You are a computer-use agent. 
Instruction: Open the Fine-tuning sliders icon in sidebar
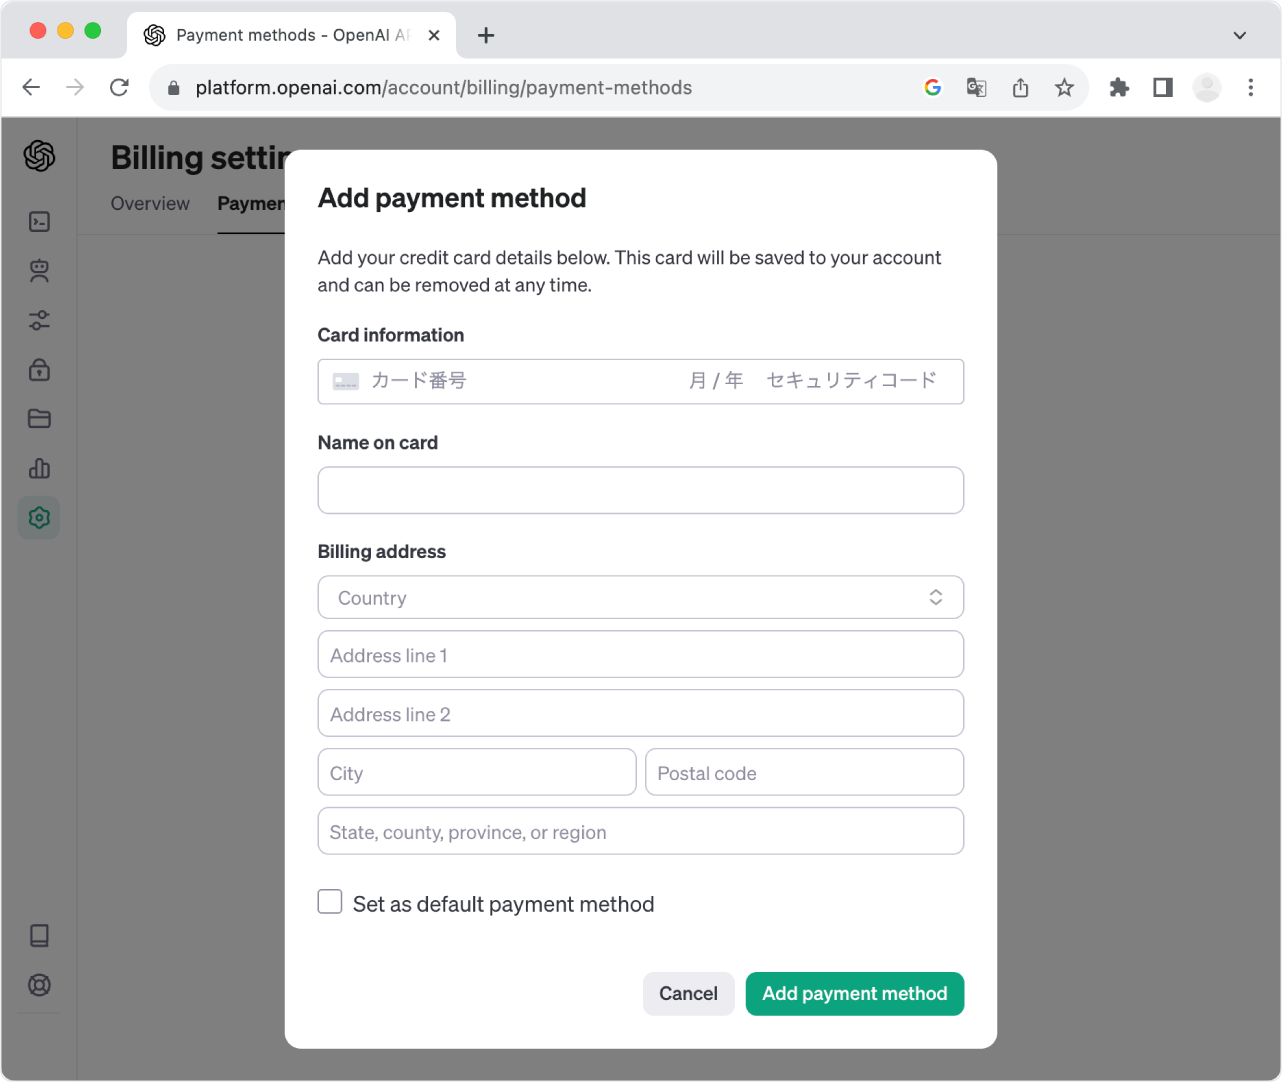click(39, 320)
